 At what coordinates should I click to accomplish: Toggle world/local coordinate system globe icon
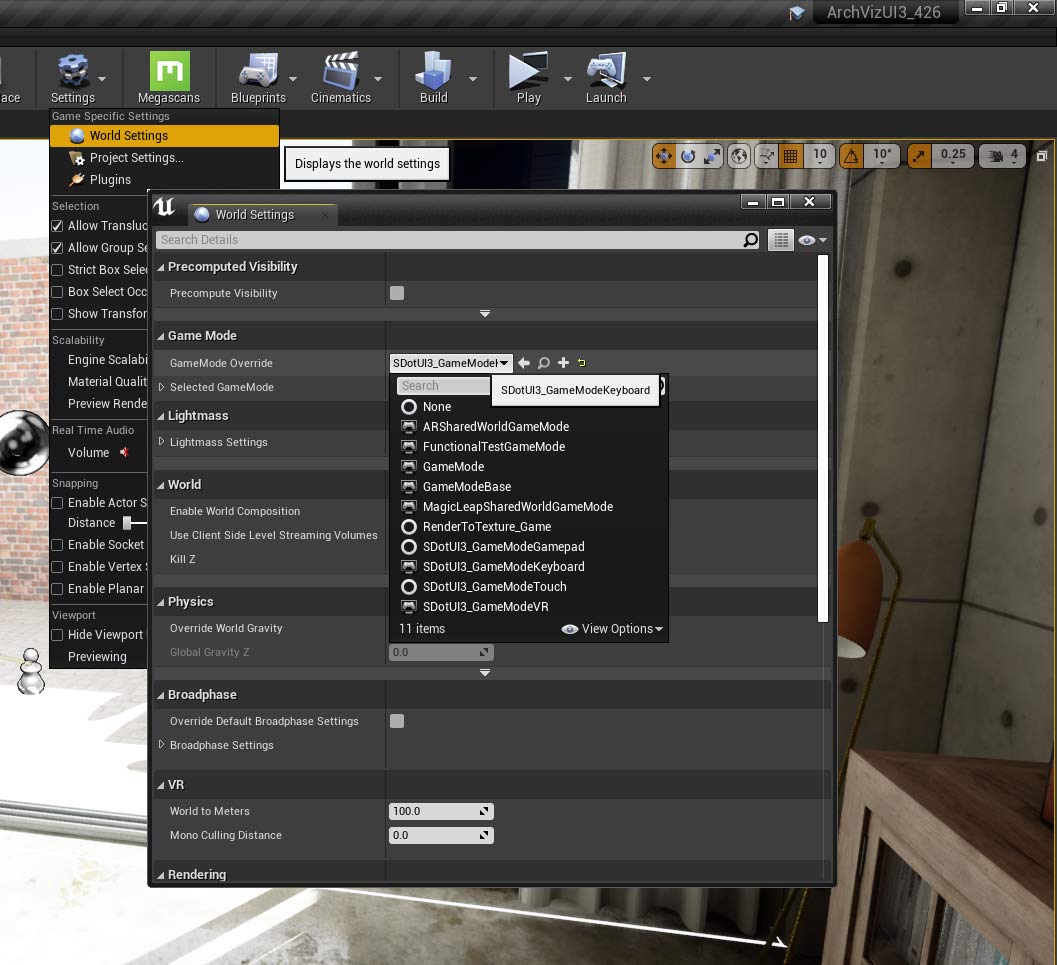tap(739, 156)
